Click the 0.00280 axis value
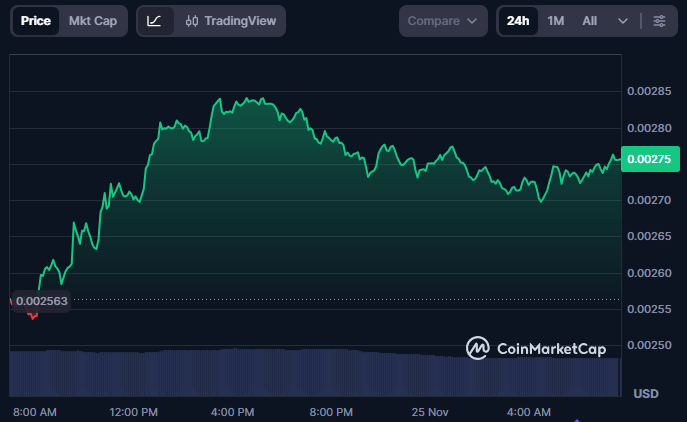The height and width of the screenshot is (422, 687). tap(649, 128)
